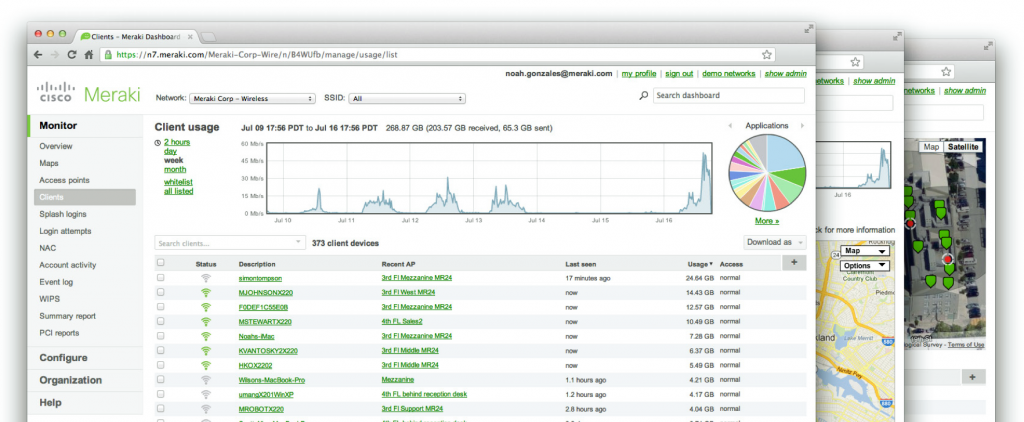The width and height of the screenshot is (1024, 422).
Task: Check the box for simontompson row
Action: 160,277
